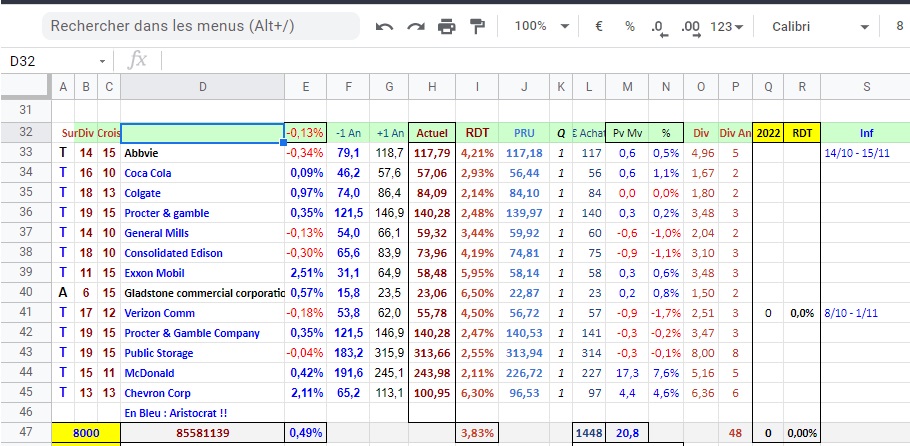Click the 7,6% value for McDonald
This screenshot has height=446, width=910.
666,373
